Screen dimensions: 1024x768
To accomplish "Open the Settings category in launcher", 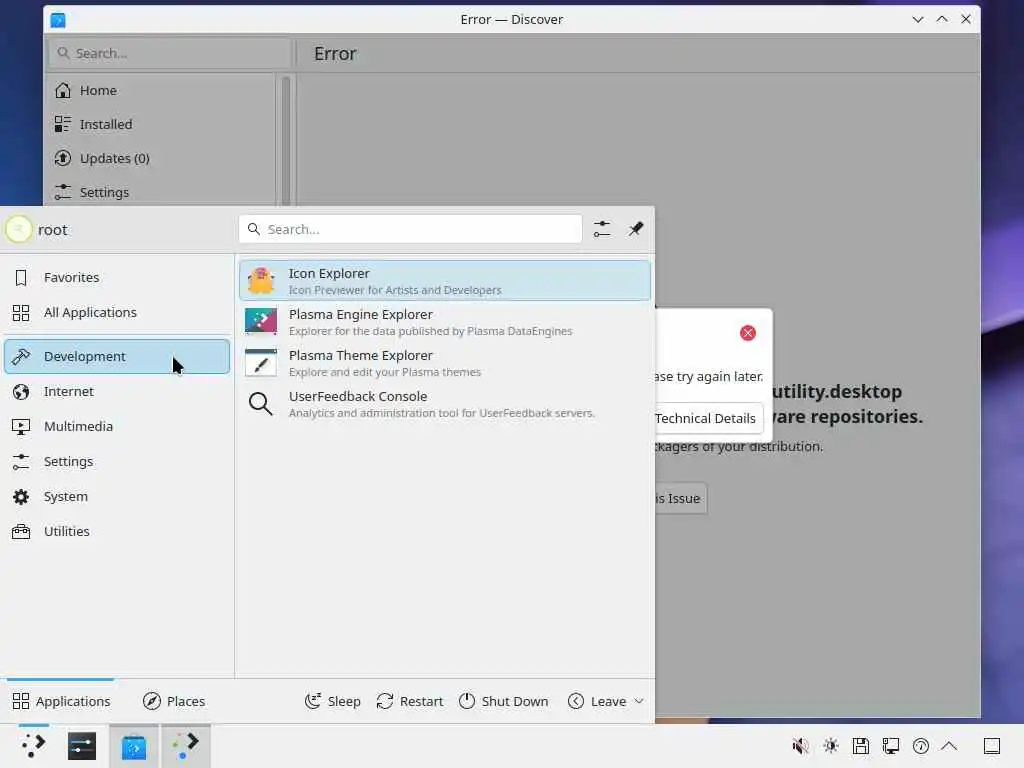I will point(117,462).
